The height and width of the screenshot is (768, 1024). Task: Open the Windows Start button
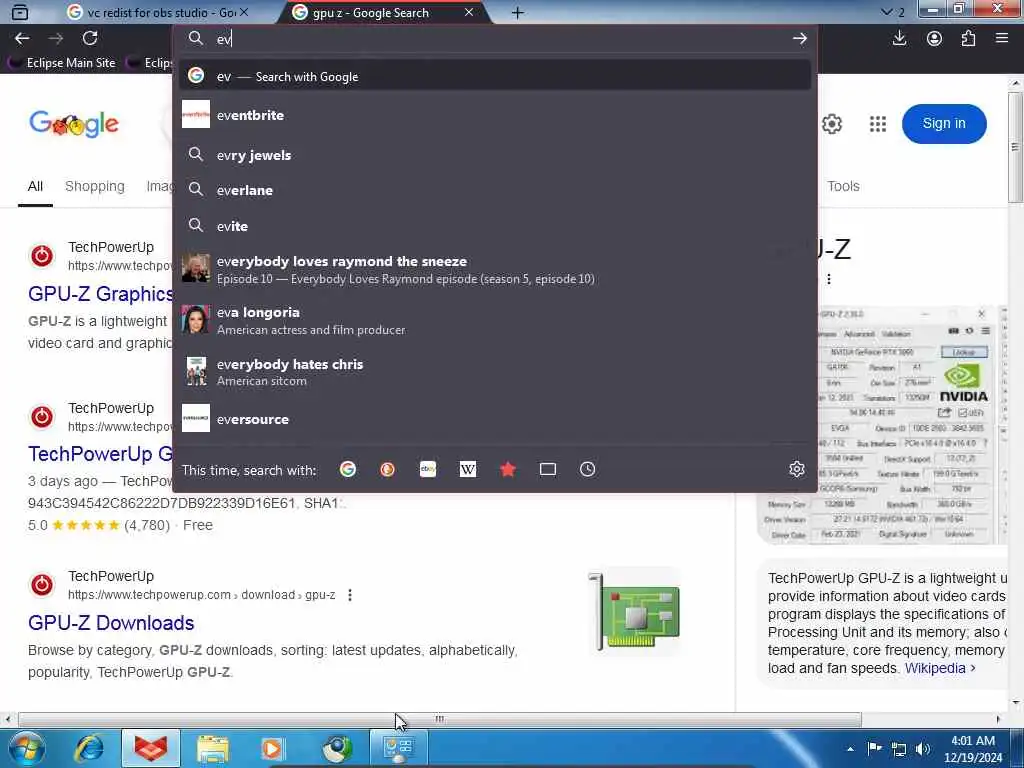(26, 748)
